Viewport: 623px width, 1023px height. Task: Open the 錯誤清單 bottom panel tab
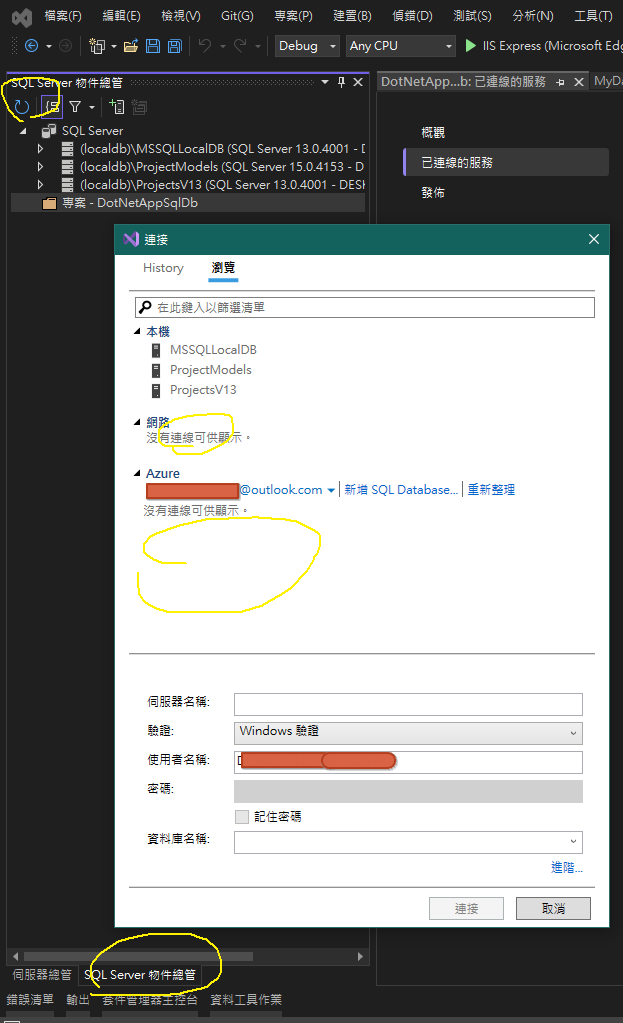point(30,1000)
